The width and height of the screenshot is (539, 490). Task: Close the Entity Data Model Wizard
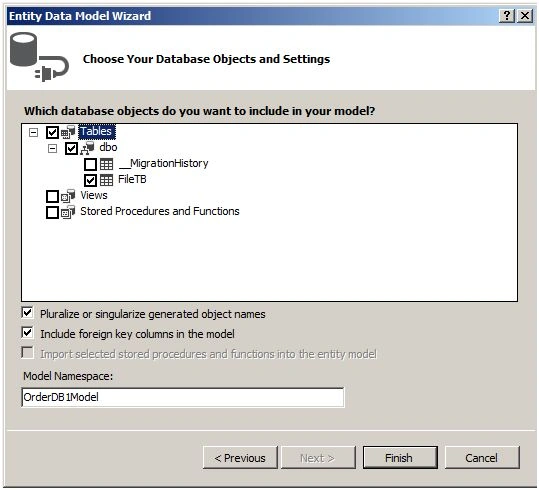[525, 16]
